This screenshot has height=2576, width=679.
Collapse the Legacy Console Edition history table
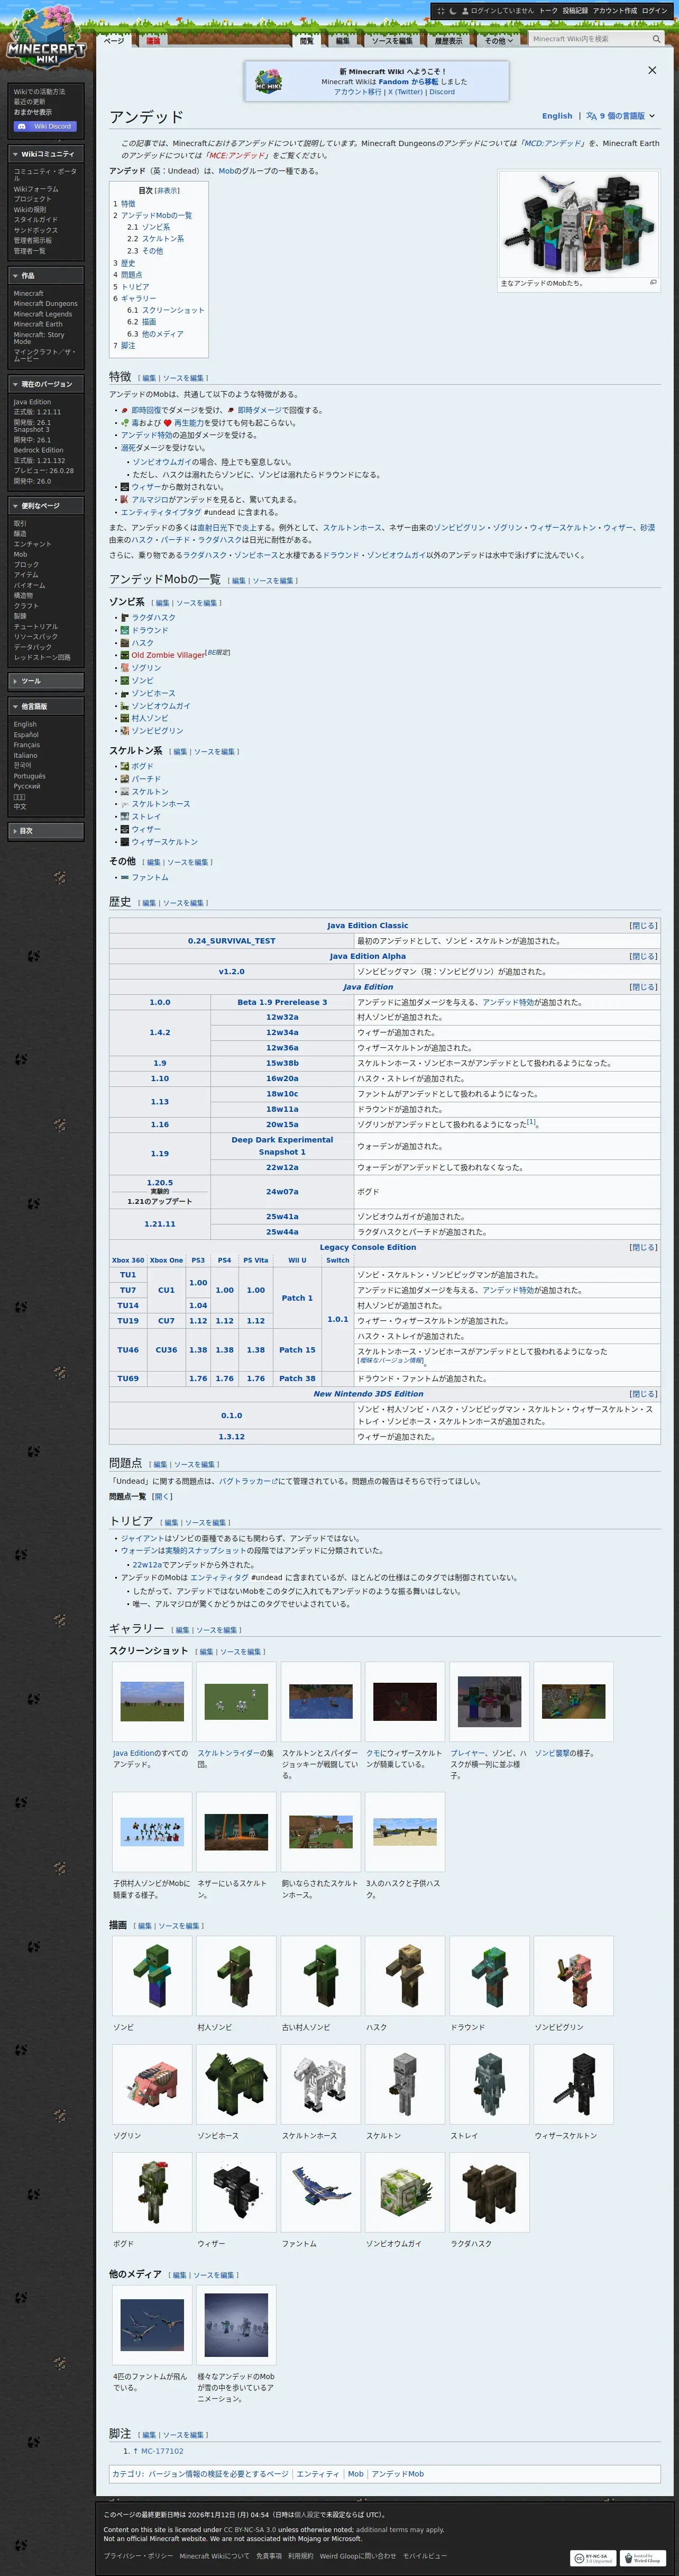click(x=643, y=1248)
